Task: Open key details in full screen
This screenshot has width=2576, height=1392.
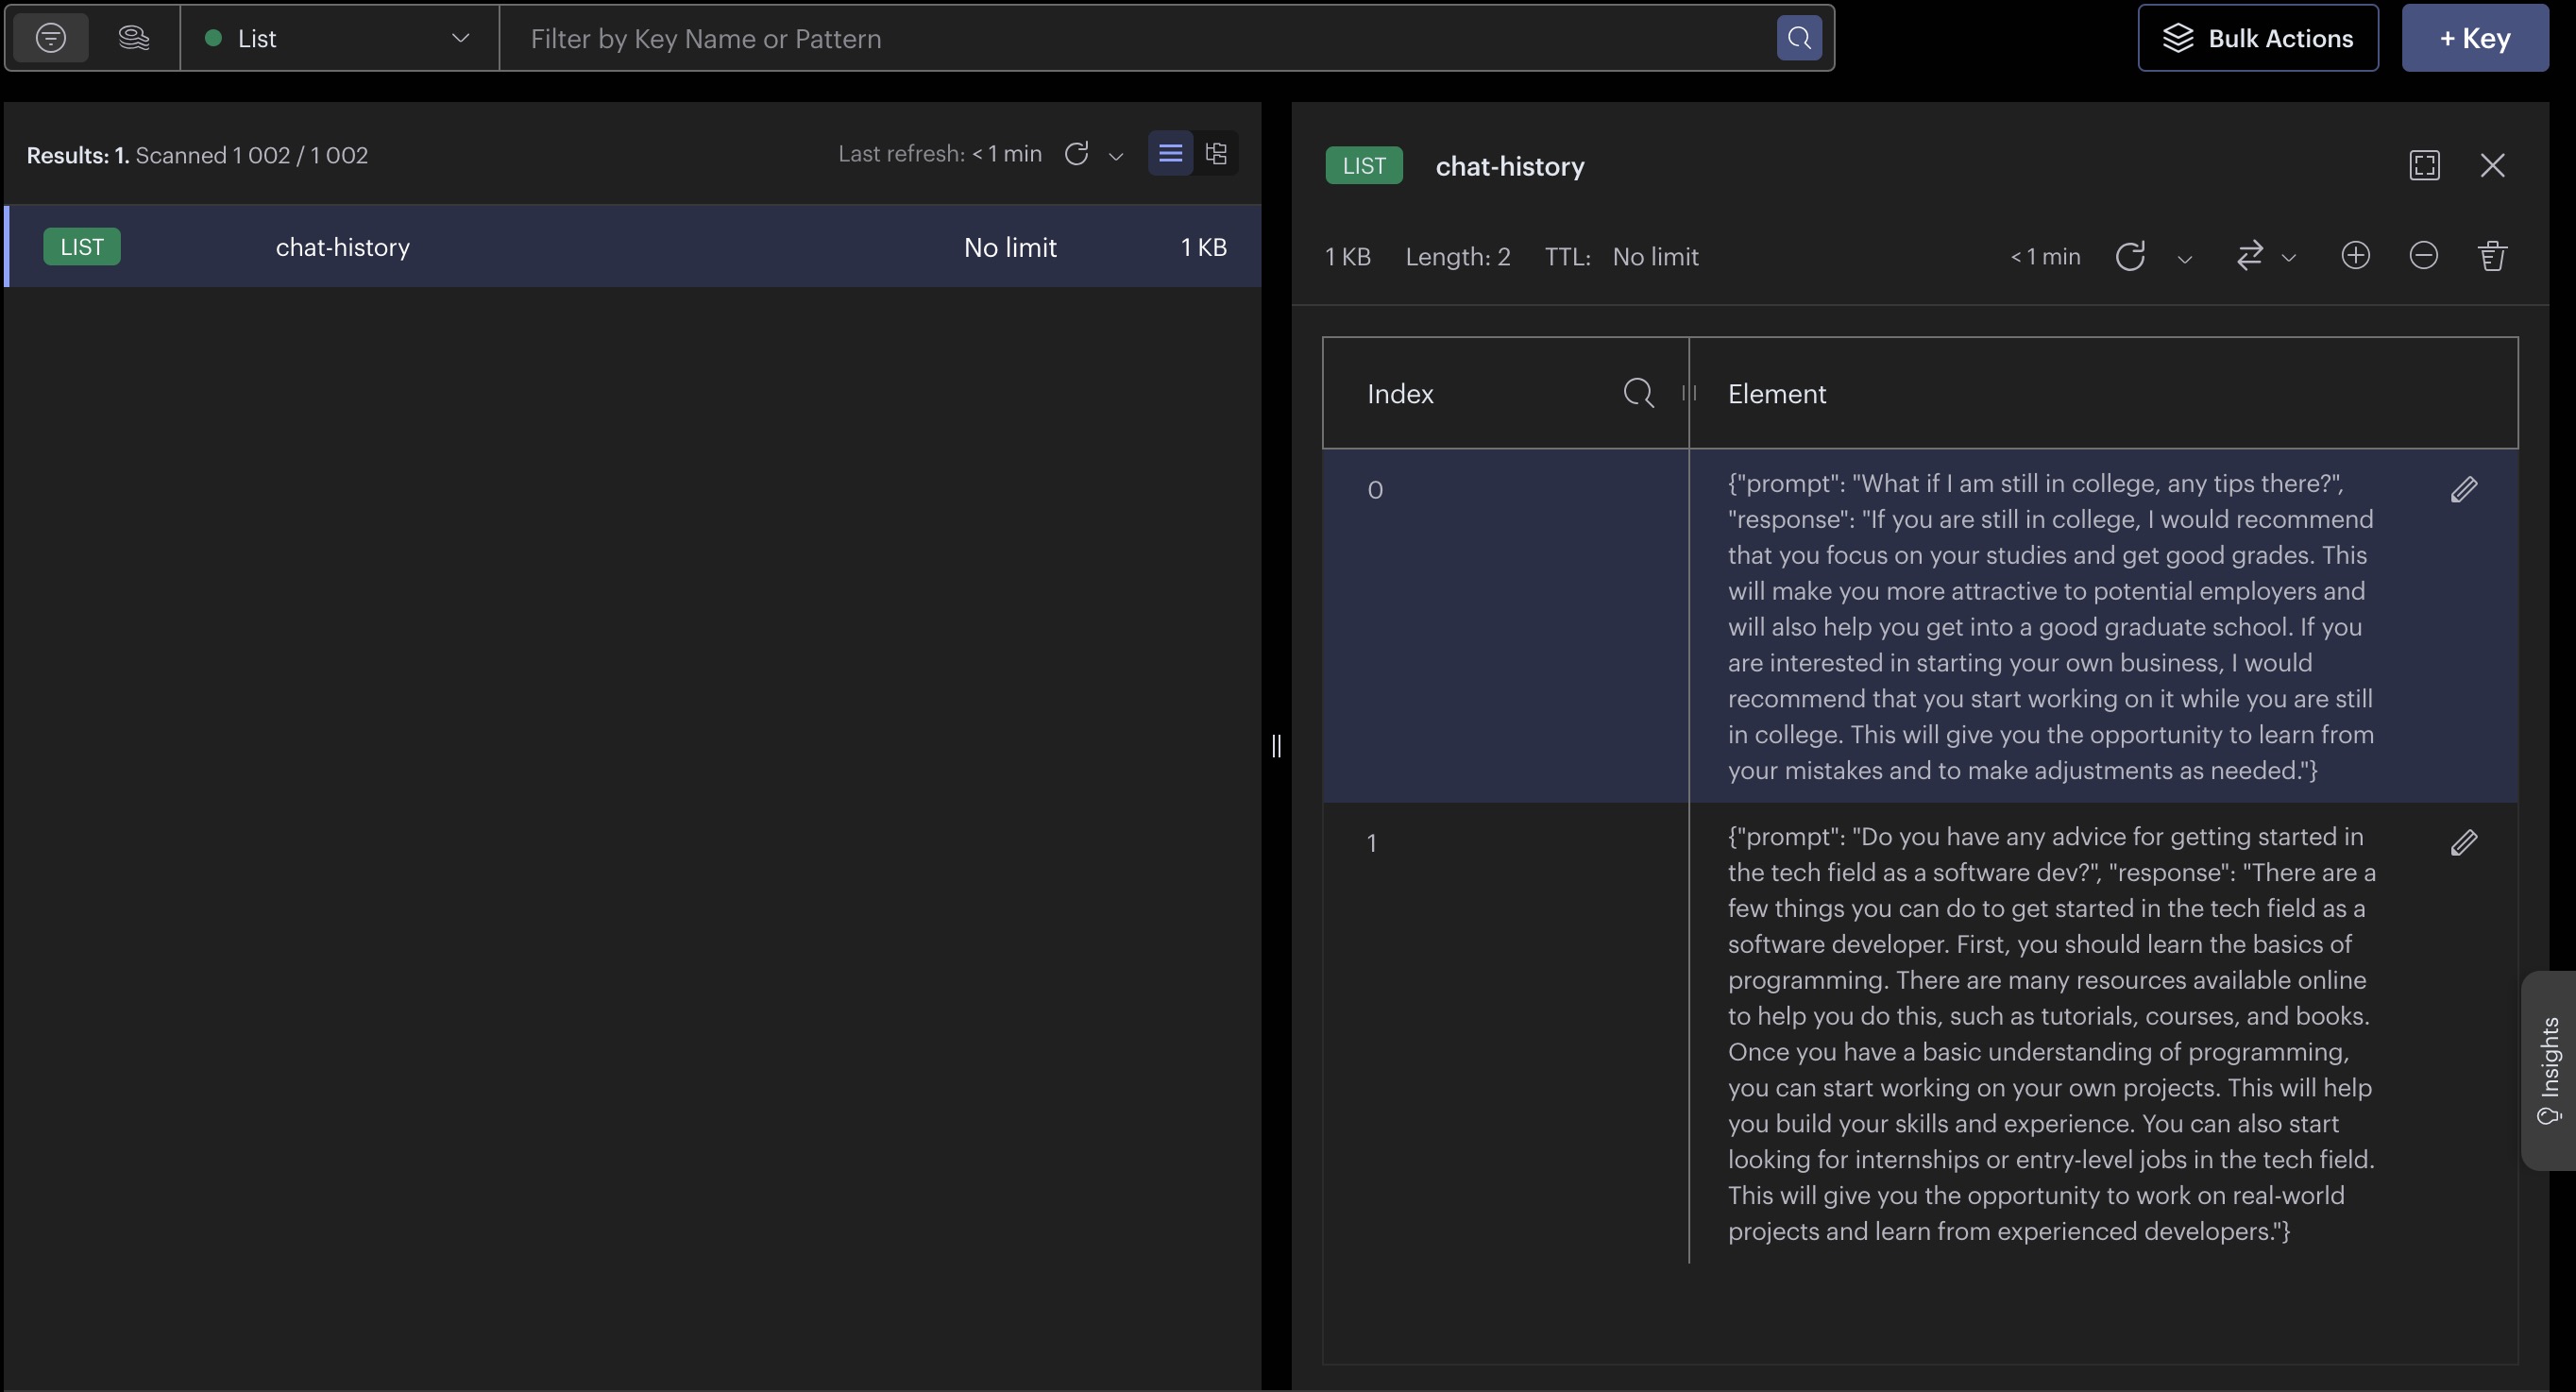Action: [2424, 165]
